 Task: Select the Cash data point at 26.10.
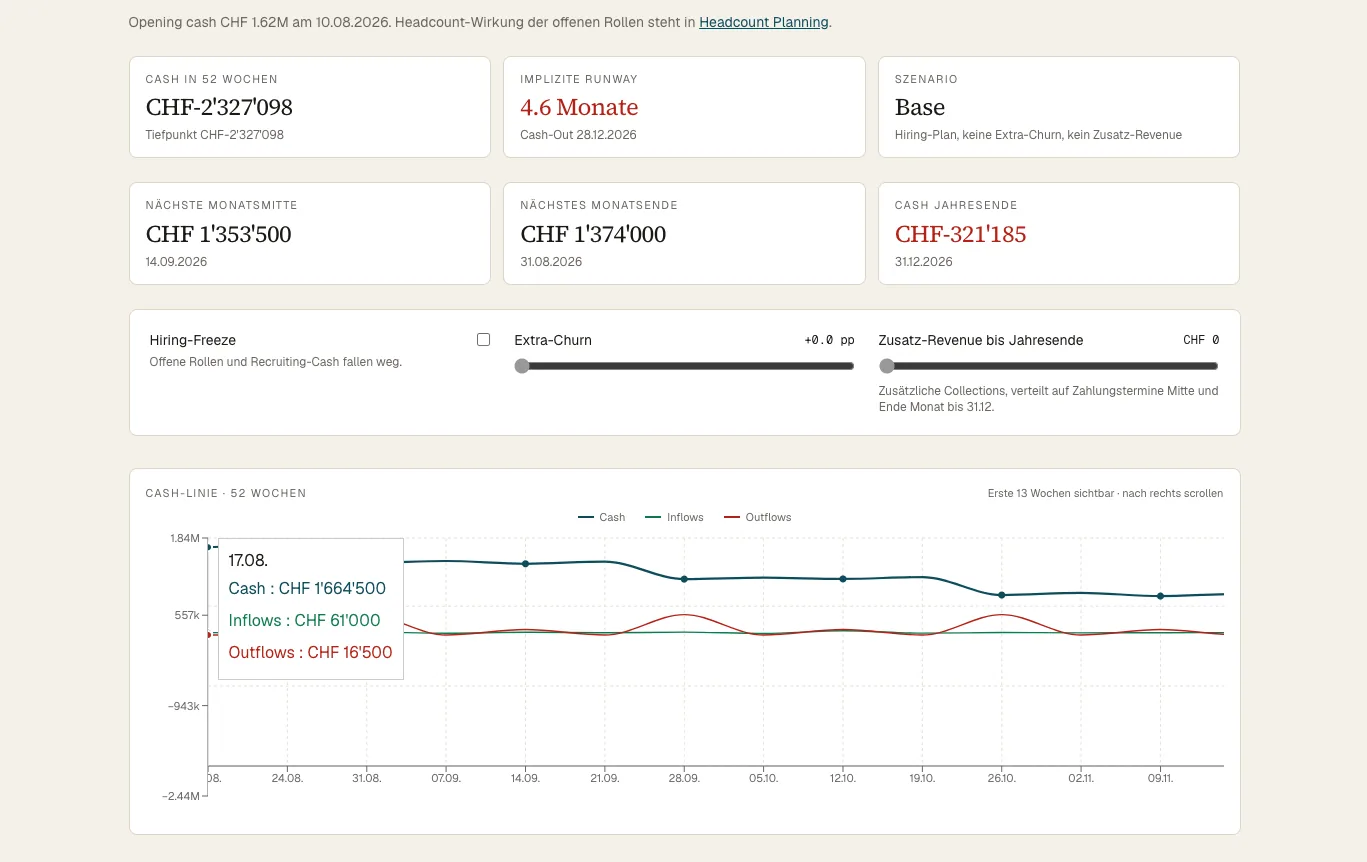tap(1002, 595)
